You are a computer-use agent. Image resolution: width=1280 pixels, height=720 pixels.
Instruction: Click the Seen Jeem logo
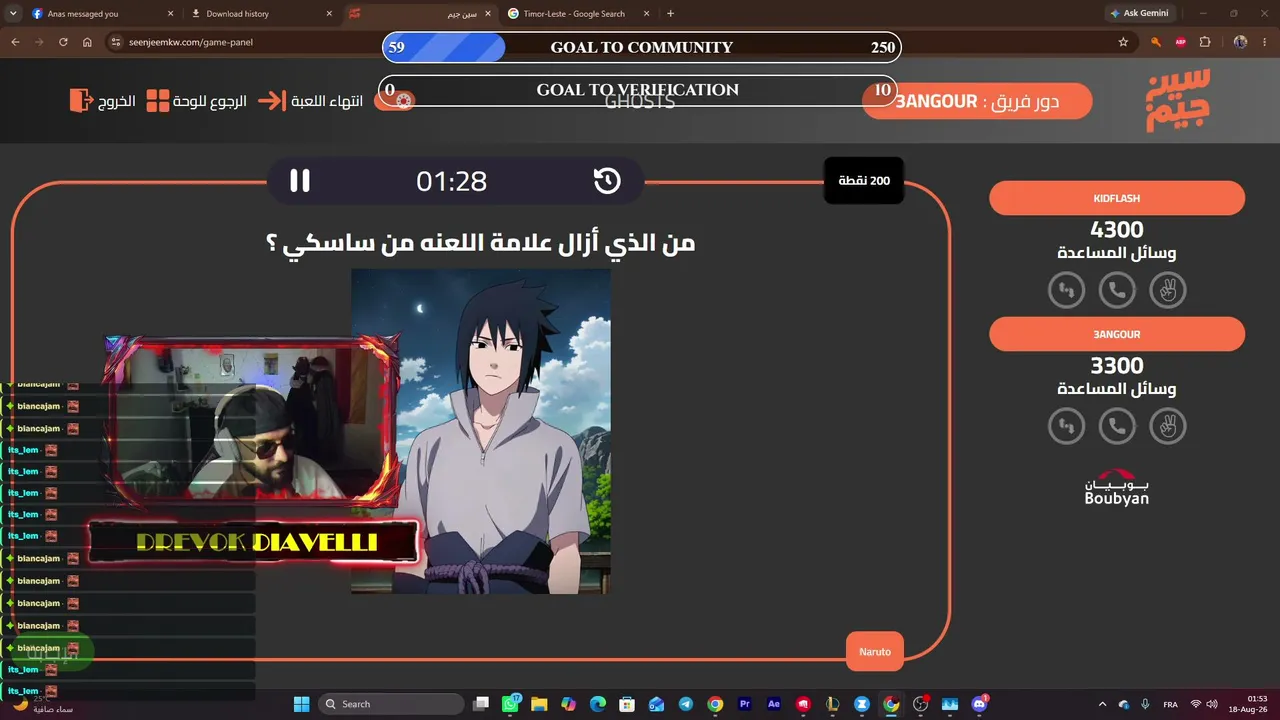point(1178,100)
